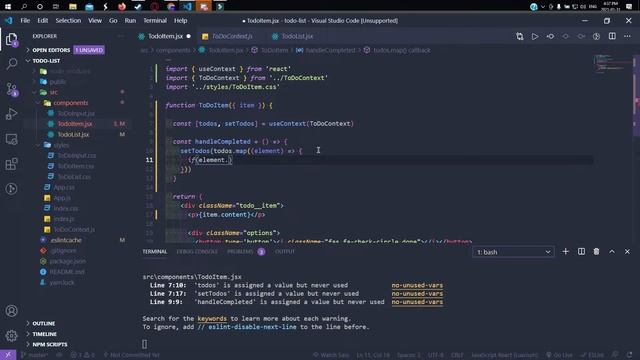640x360 pixels.
Task: Click the Firefox icon in the taskbar
Action: (x=122, y=6)
